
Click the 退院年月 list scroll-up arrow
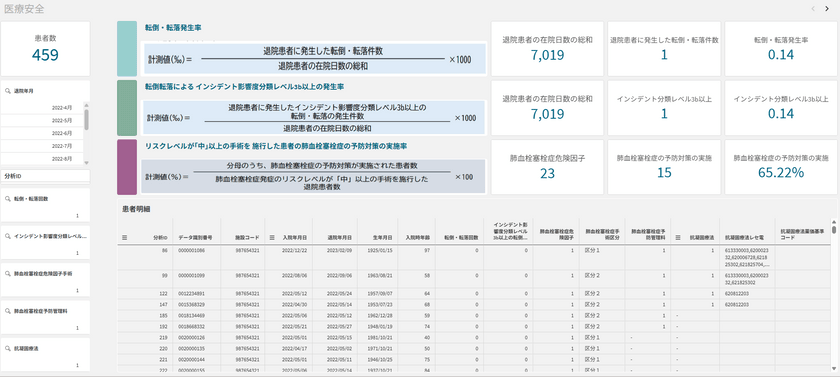point(86,104)
